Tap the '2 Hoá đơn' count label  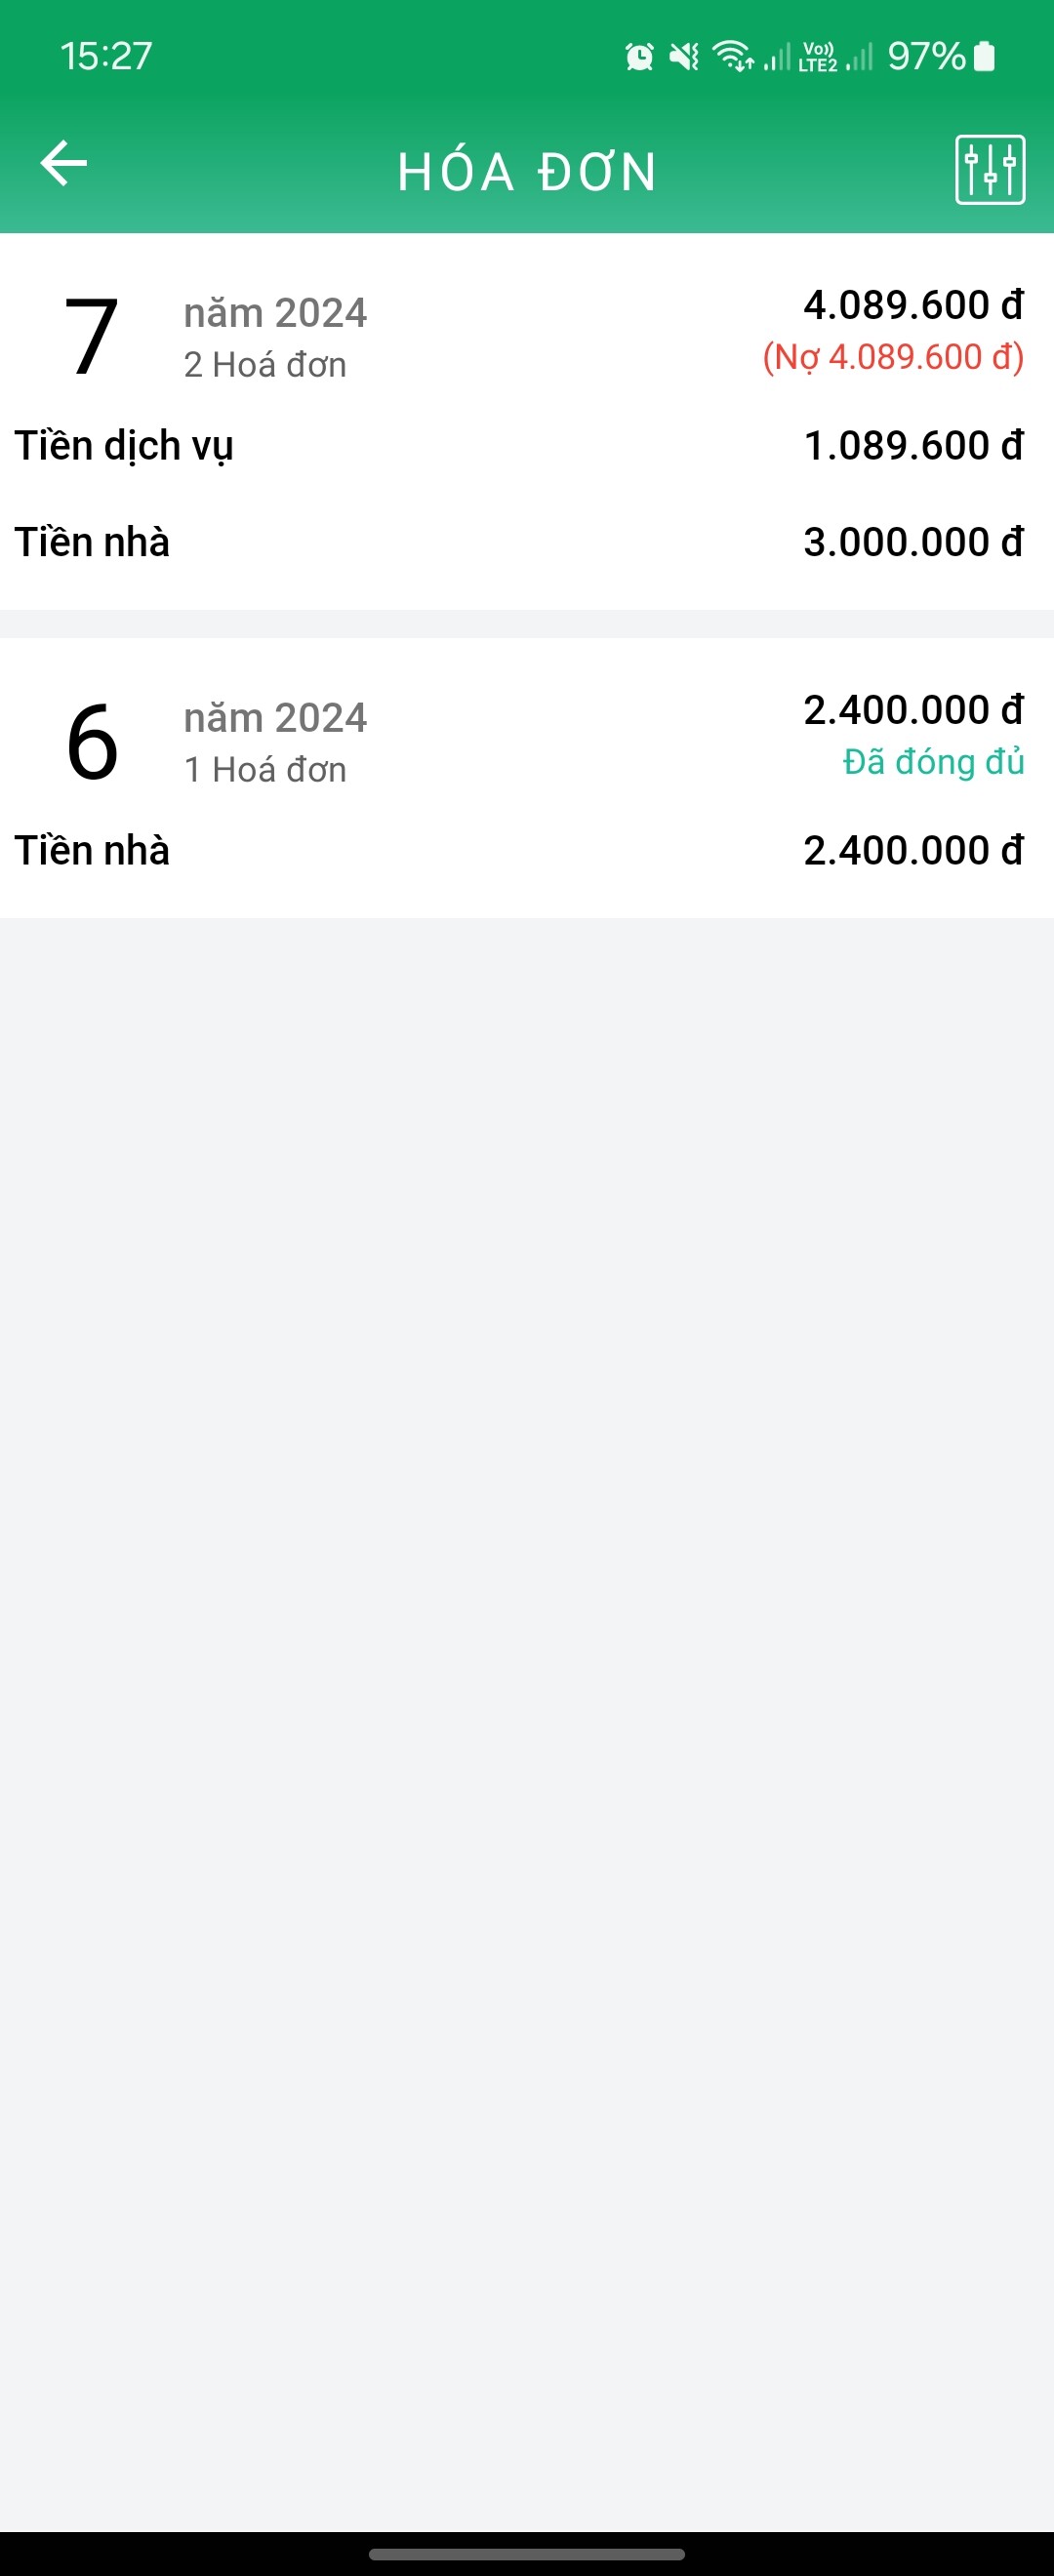pos(265,365)
